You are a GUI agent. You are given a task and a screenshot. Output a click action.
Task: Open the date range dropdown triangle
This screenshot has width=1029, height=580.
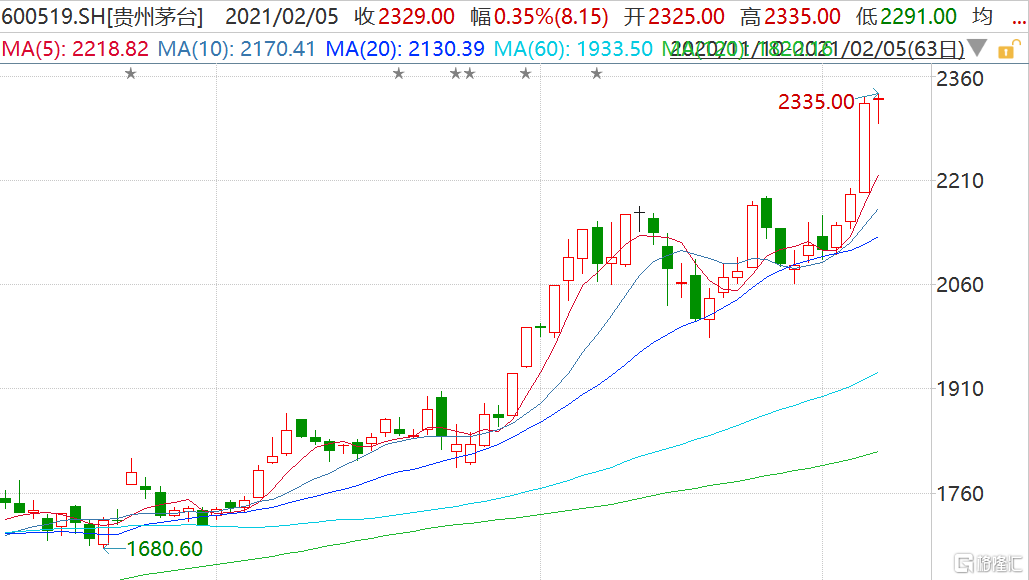tap(977, 48)
